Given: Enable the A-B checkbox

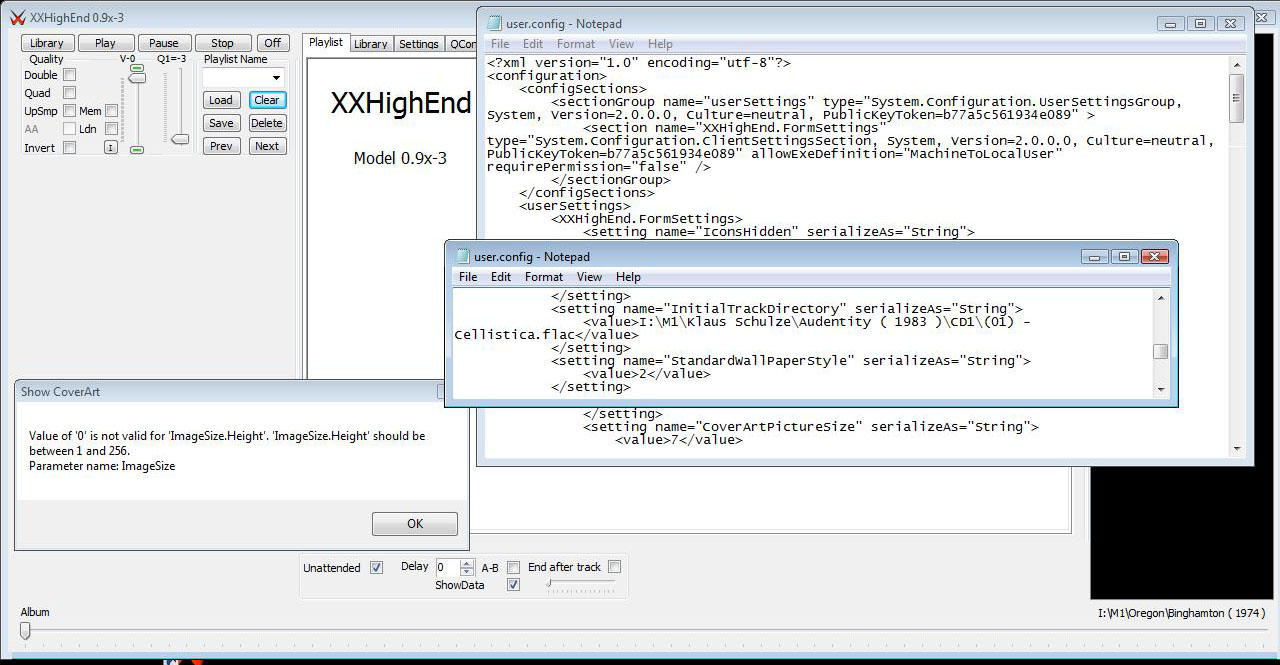Looking at the screenshot, I should click(x=513, y=567).
